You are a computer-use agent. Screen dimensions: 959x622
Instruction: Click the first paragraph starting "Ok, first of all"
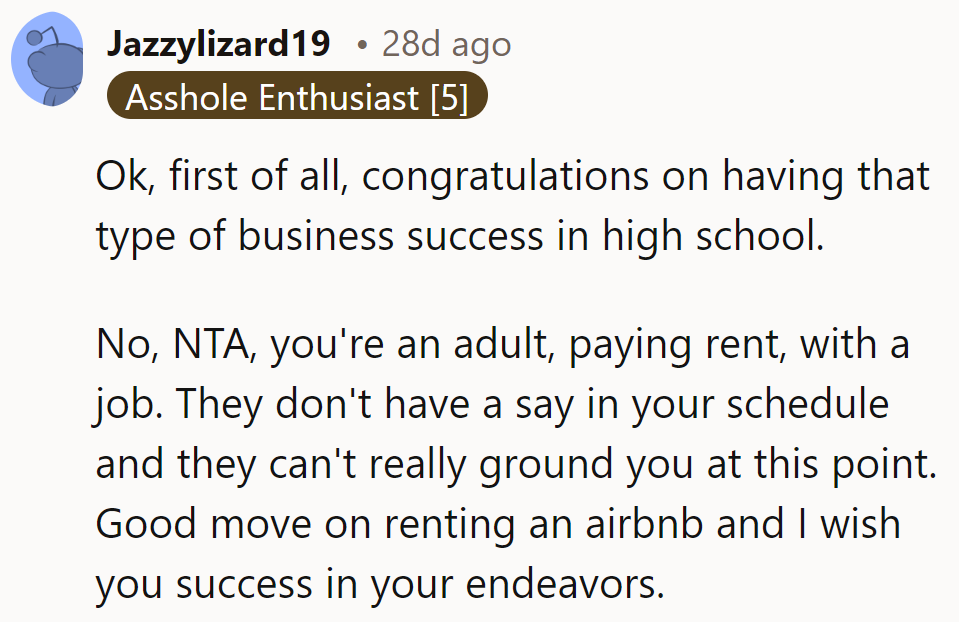(512, 207)
